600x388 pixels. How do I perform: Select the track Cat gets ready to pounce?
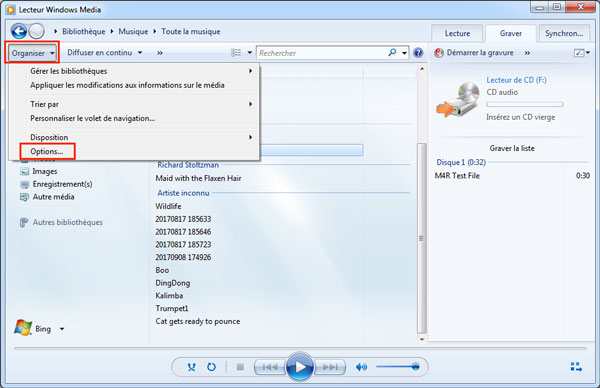point(198,321)
